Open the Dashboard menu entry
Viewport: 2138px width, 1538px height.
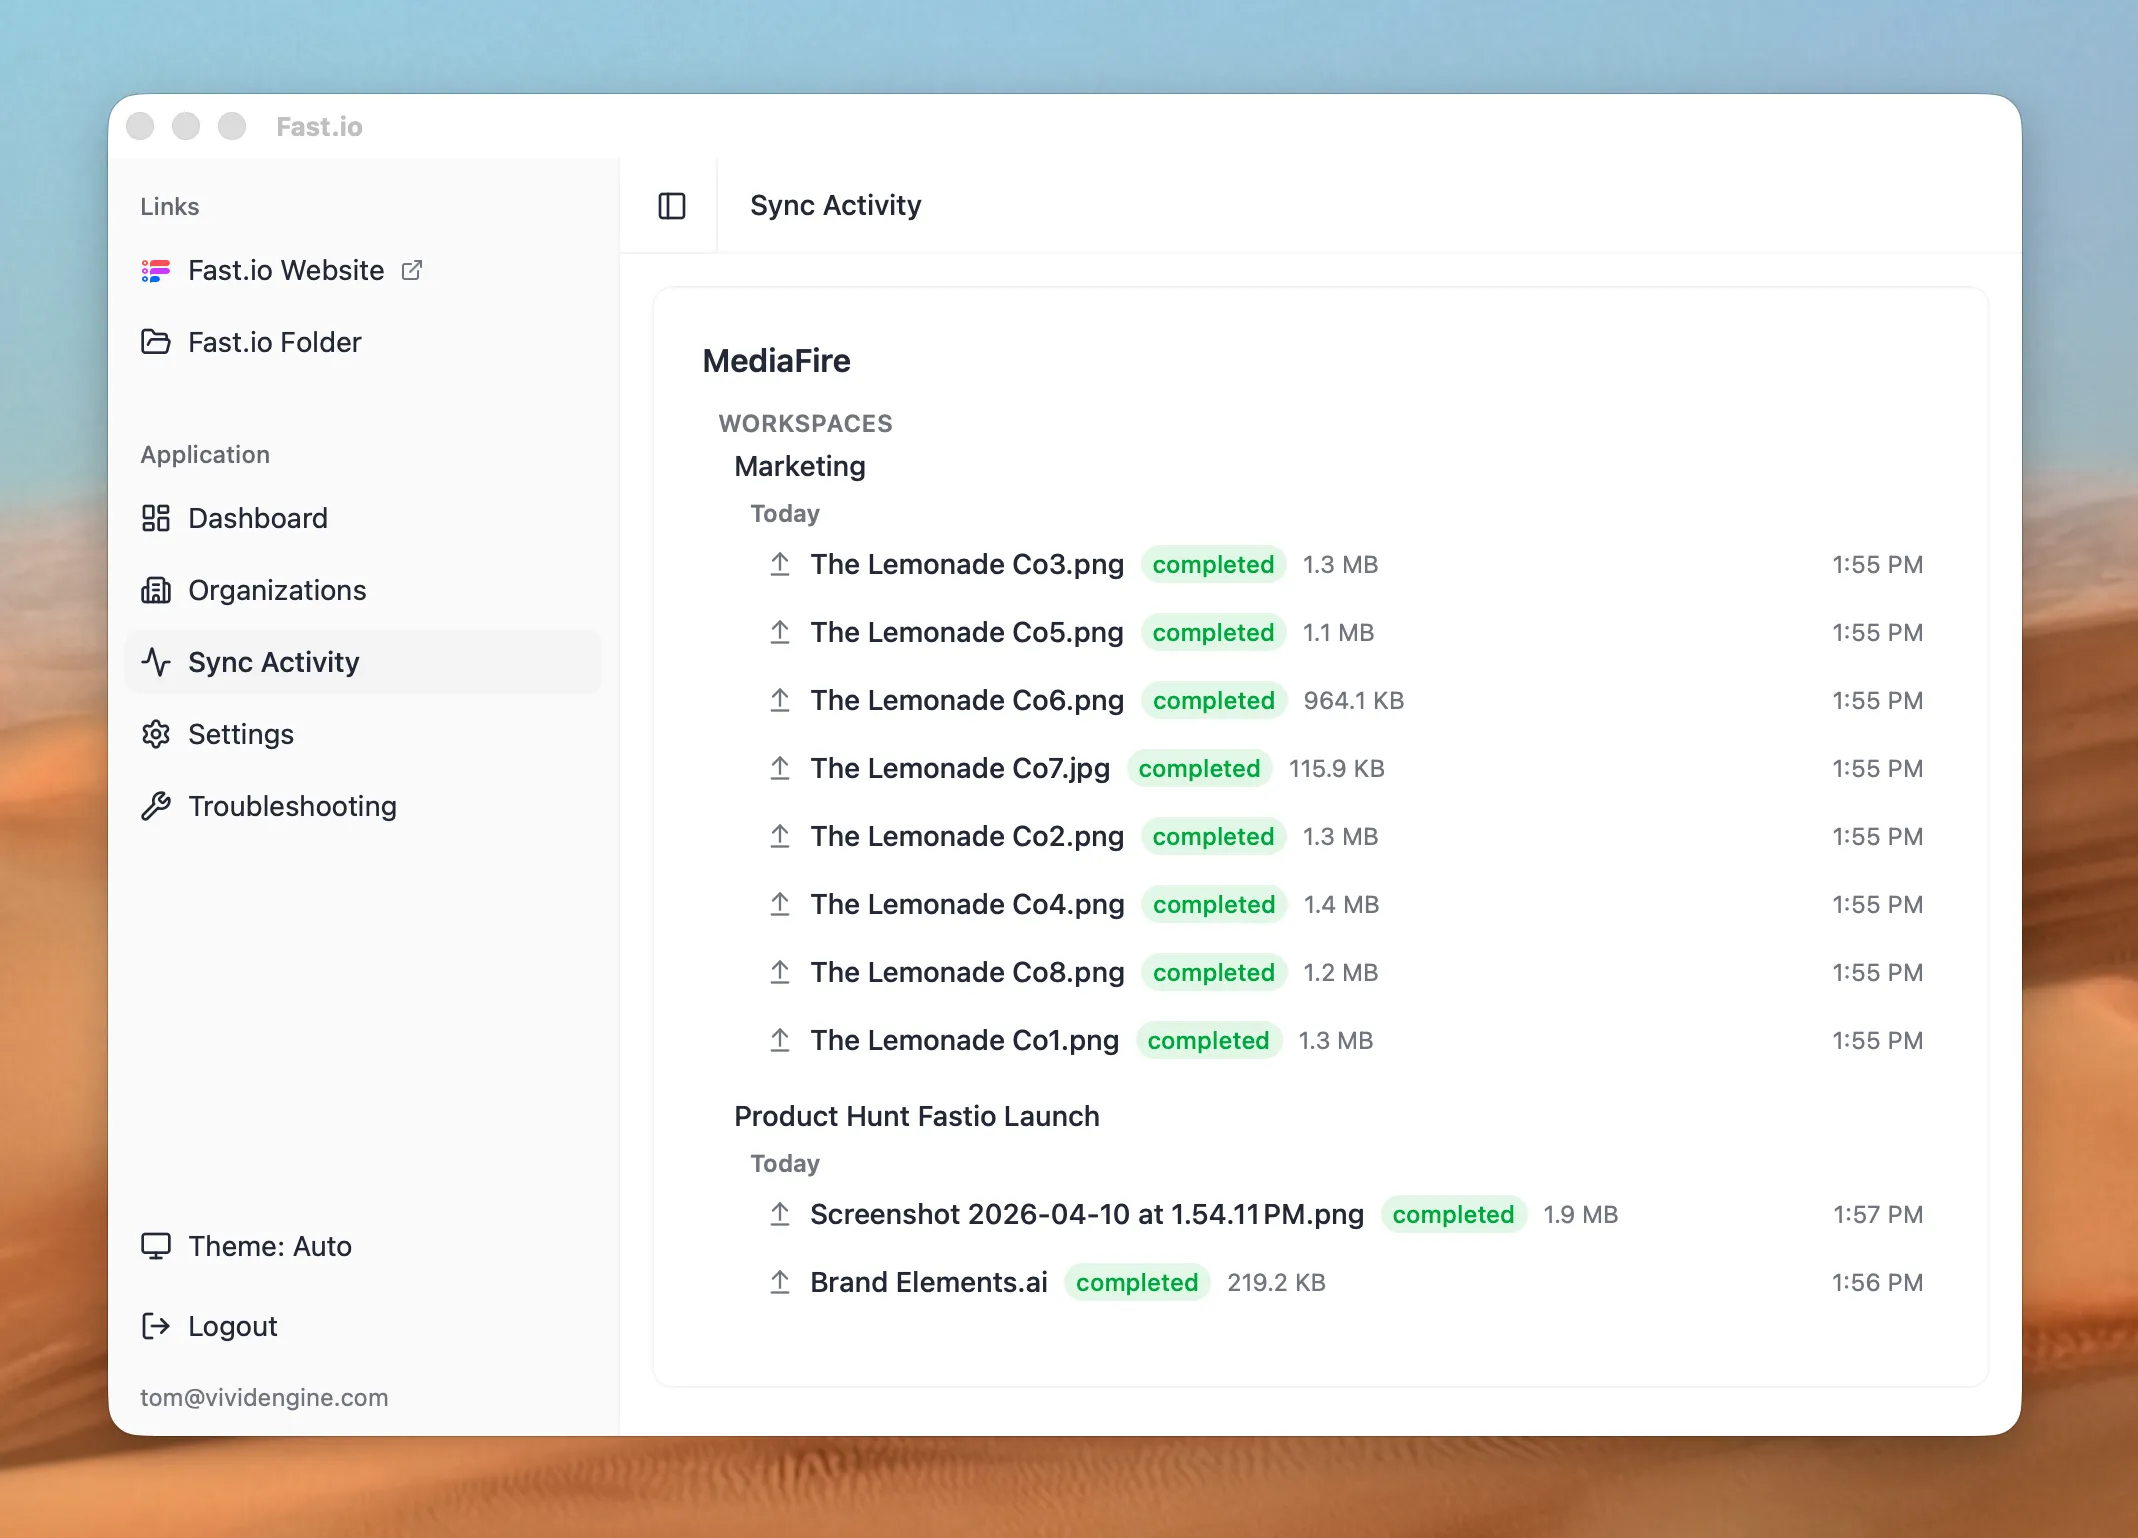pyautogui.click(x=257, y=518)
